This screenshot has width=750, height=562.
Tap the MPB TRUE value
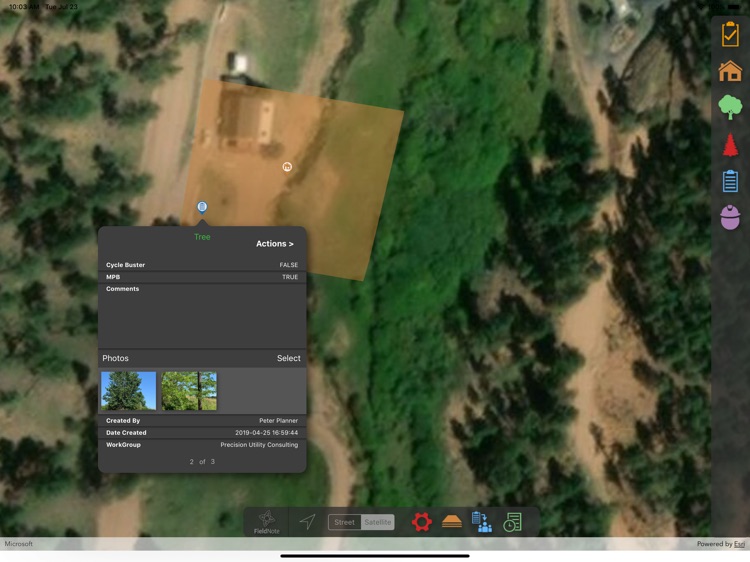click(x=290, y=277)
